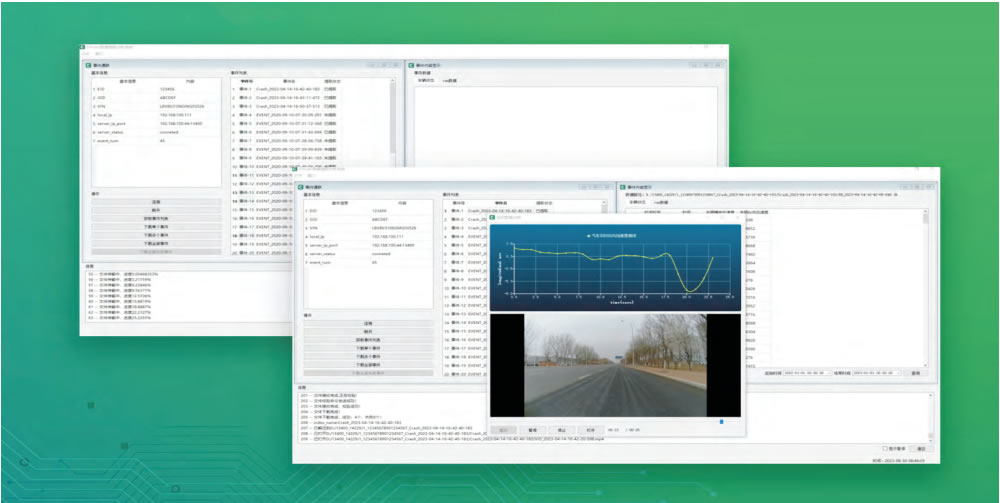The height and width of the screenshot is (503, 1000).
Task: Click the green icon on the video popup title bar
Action: 493,217
